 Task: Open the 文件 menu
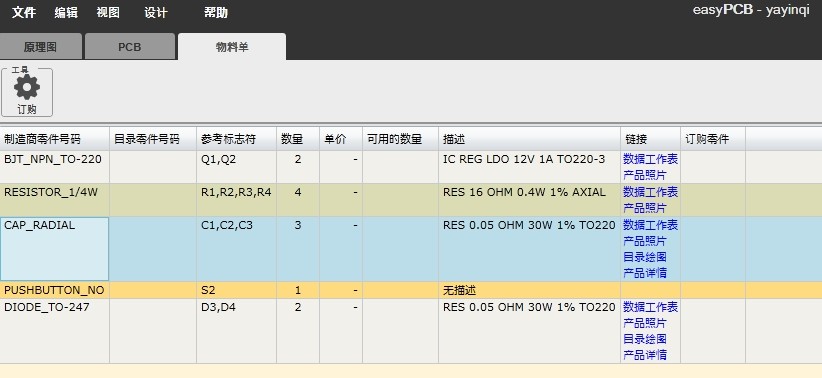pyautogui.click(x=24, y=13)
